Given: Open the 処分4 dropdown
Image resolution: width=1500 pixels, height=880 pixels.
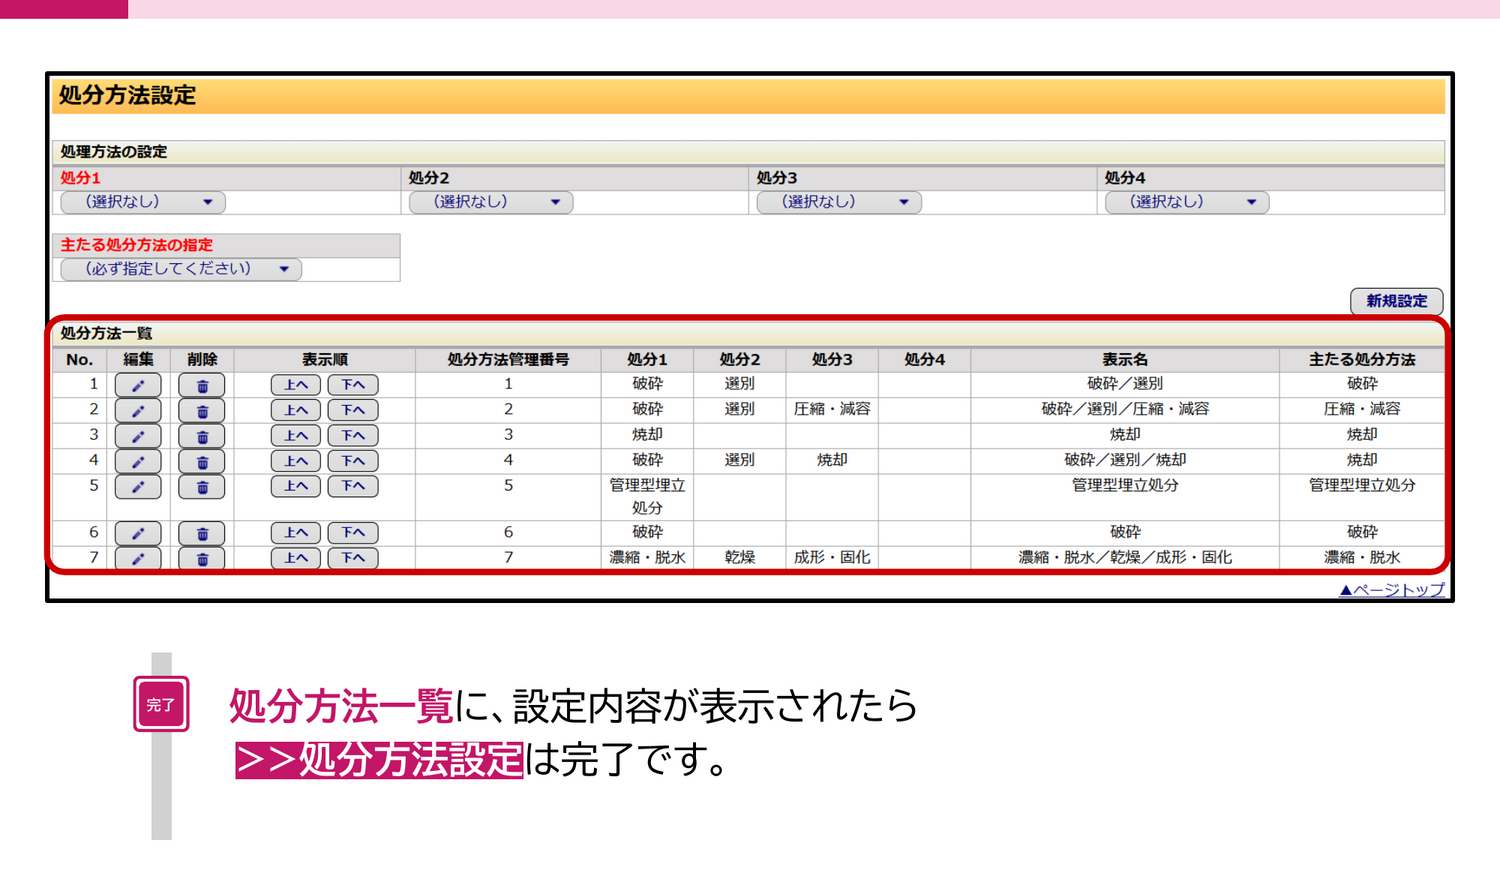Looking at the screenshot, I should pyautogui.click(x=1187, y=202).
